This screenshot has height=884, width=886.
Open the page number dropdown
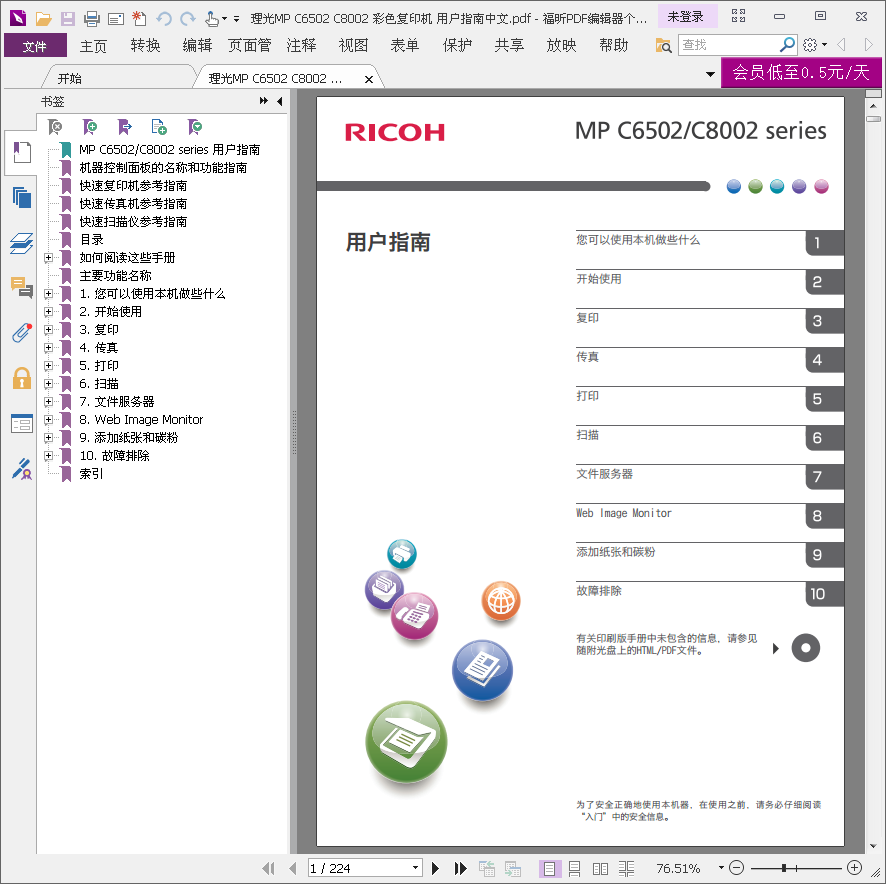(415, 868)
